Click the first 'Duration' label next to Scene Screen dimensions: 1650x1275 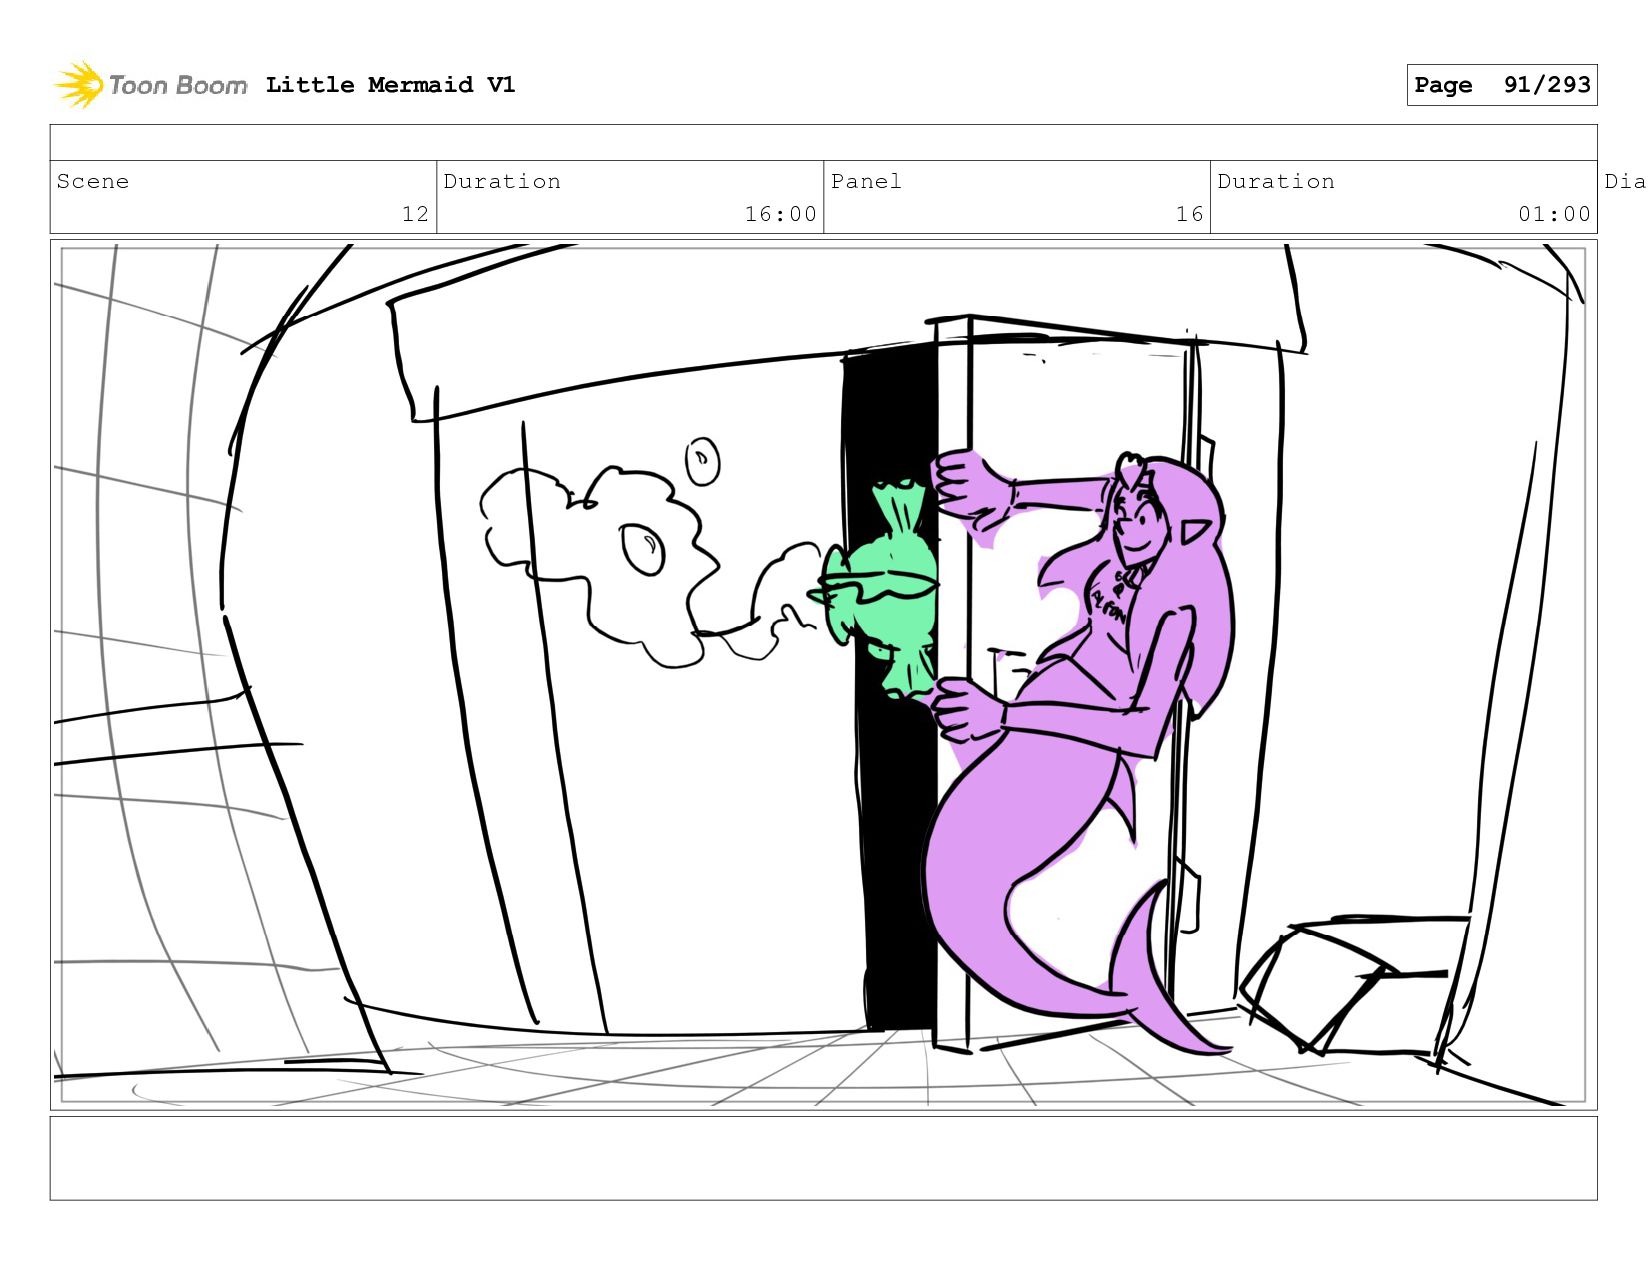click(x=502, y=181)
